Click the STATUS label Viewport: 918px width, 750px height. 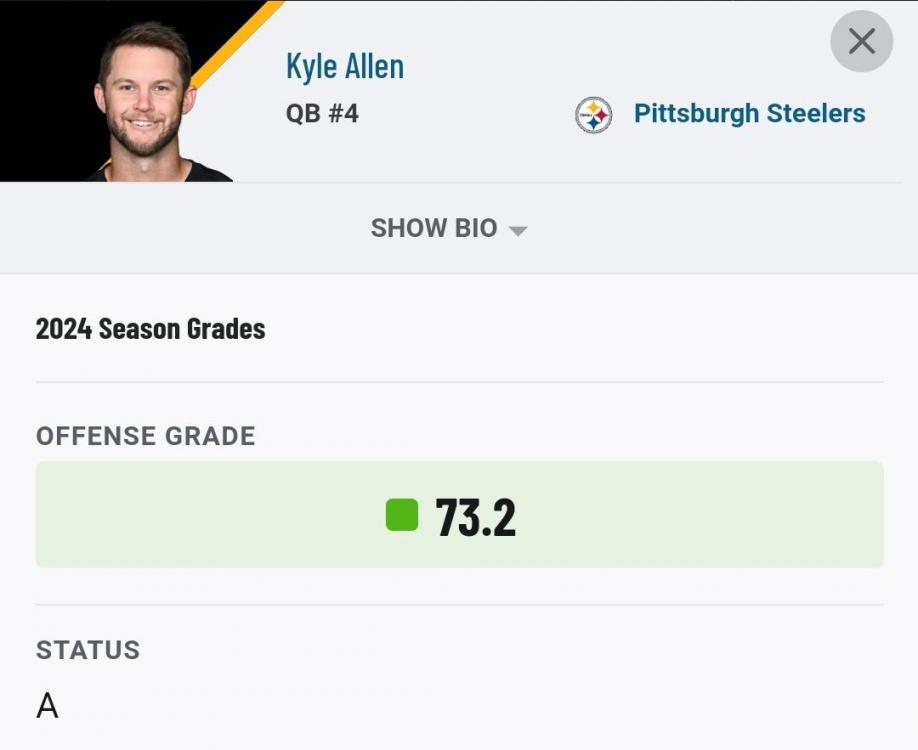[x=88, y=650]
